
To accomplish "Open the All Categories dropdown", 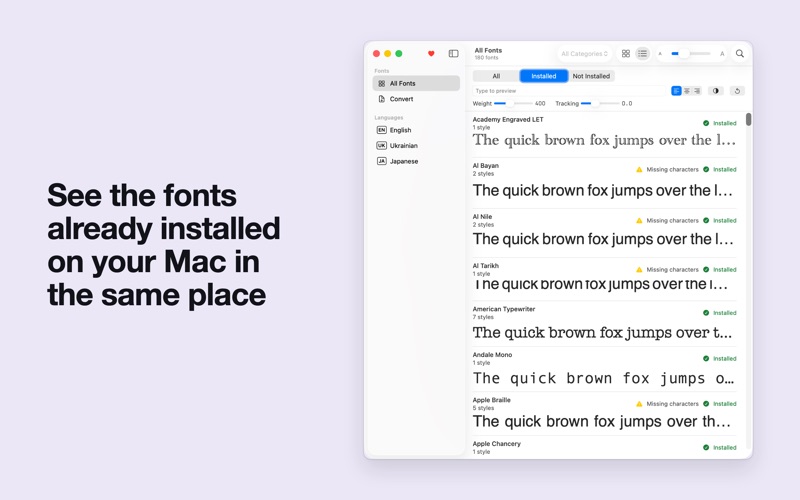I will coord(584,54).
